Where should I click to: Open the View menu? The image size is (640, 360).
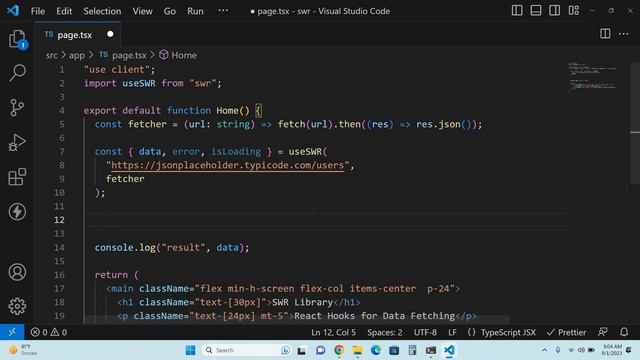coord(142,11)
